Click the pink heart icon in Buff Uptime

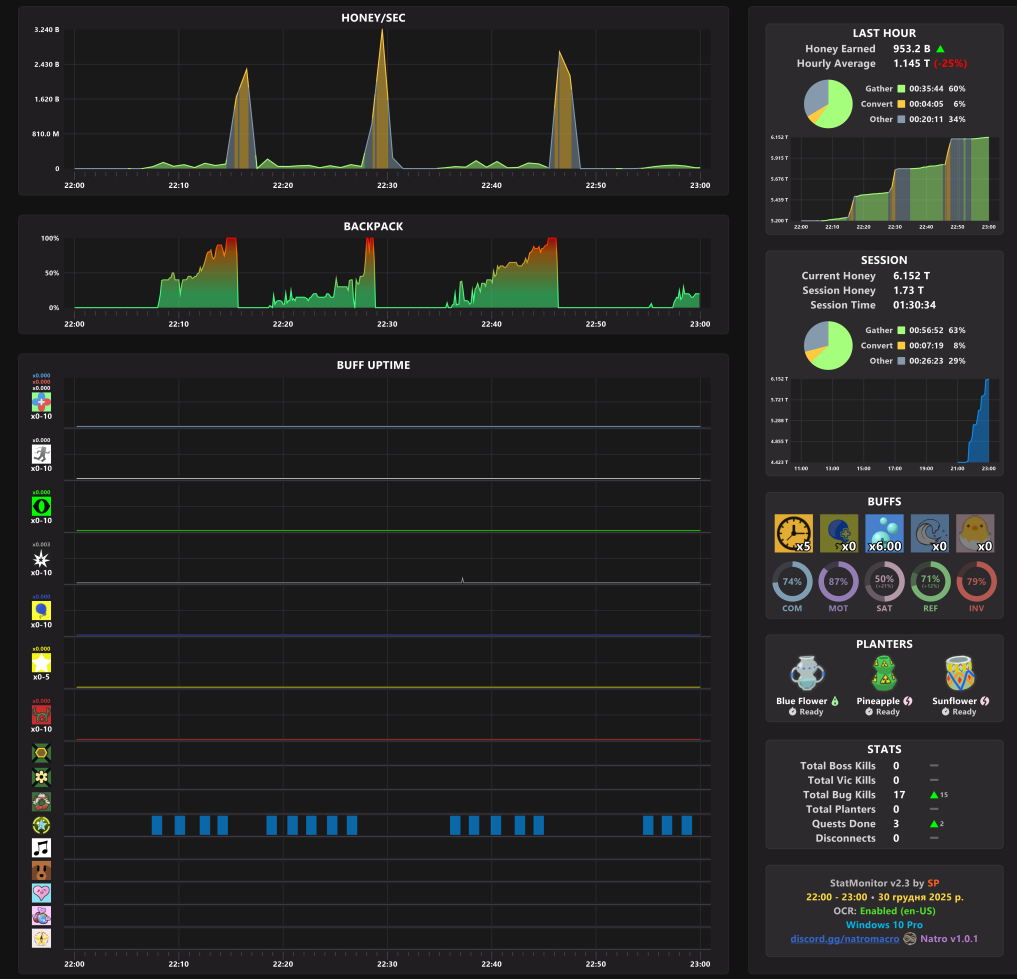tap(42, 893)
